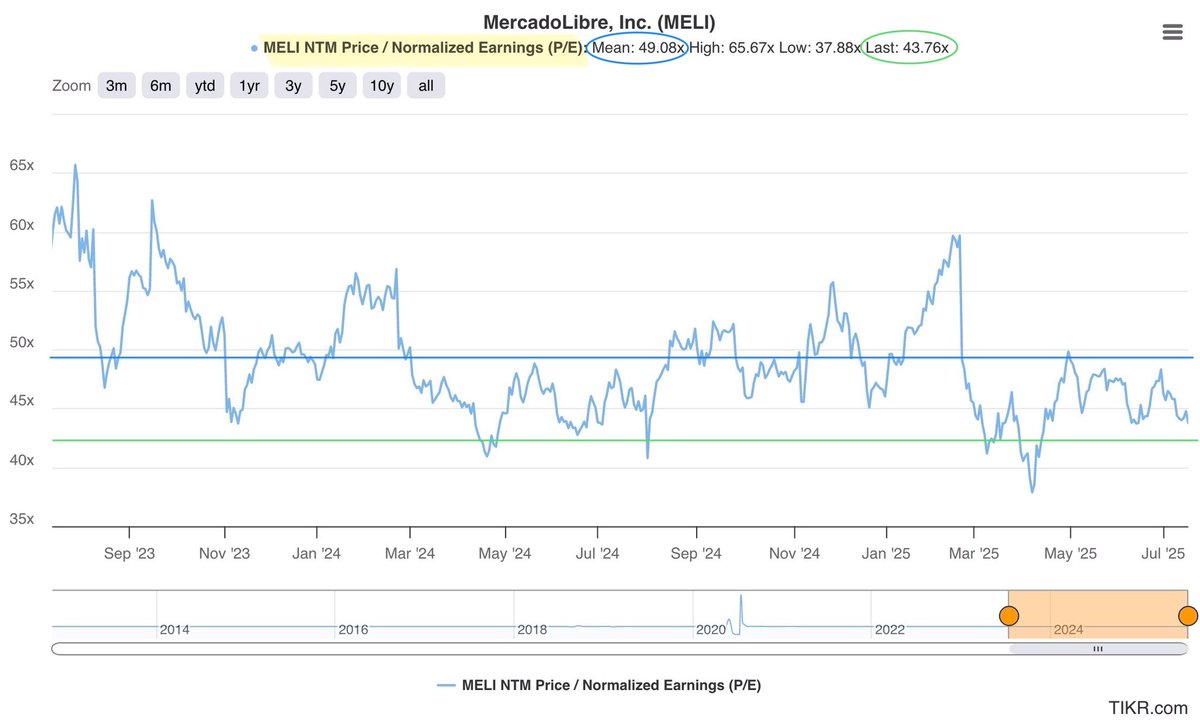1200x727 pixels.
Task: Click the TIKR.com credit text
Action: [1148, 707]
